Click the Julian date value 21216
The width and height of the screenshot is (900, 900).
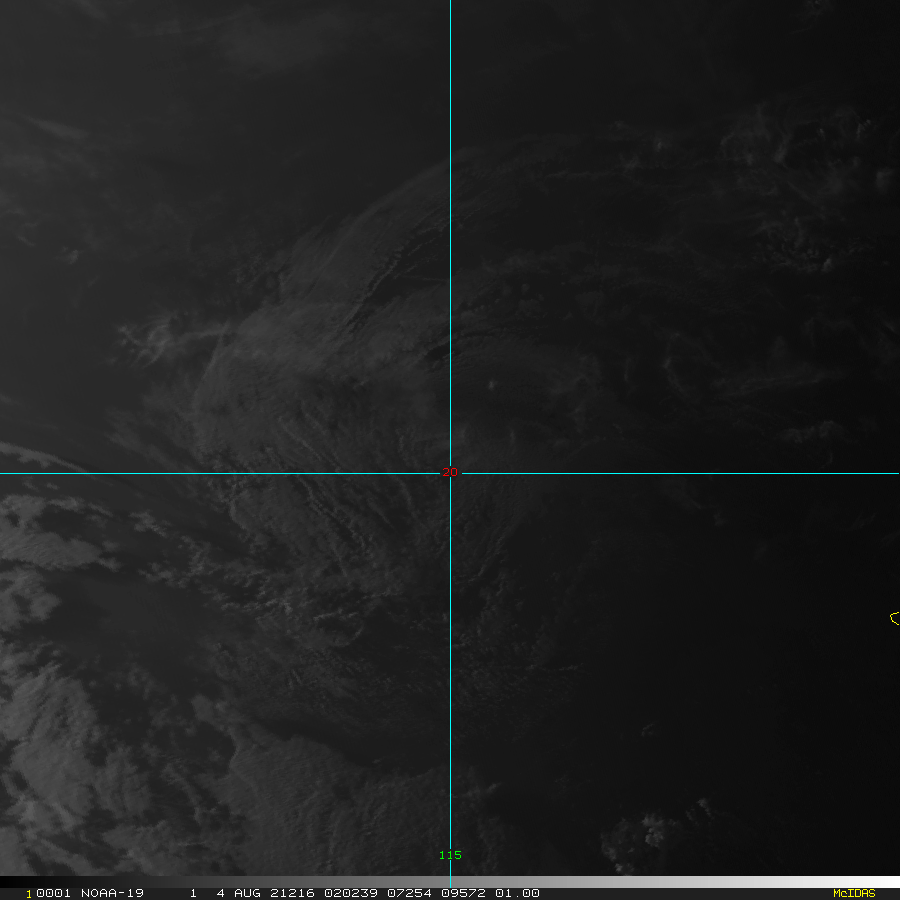pos(292,893)
